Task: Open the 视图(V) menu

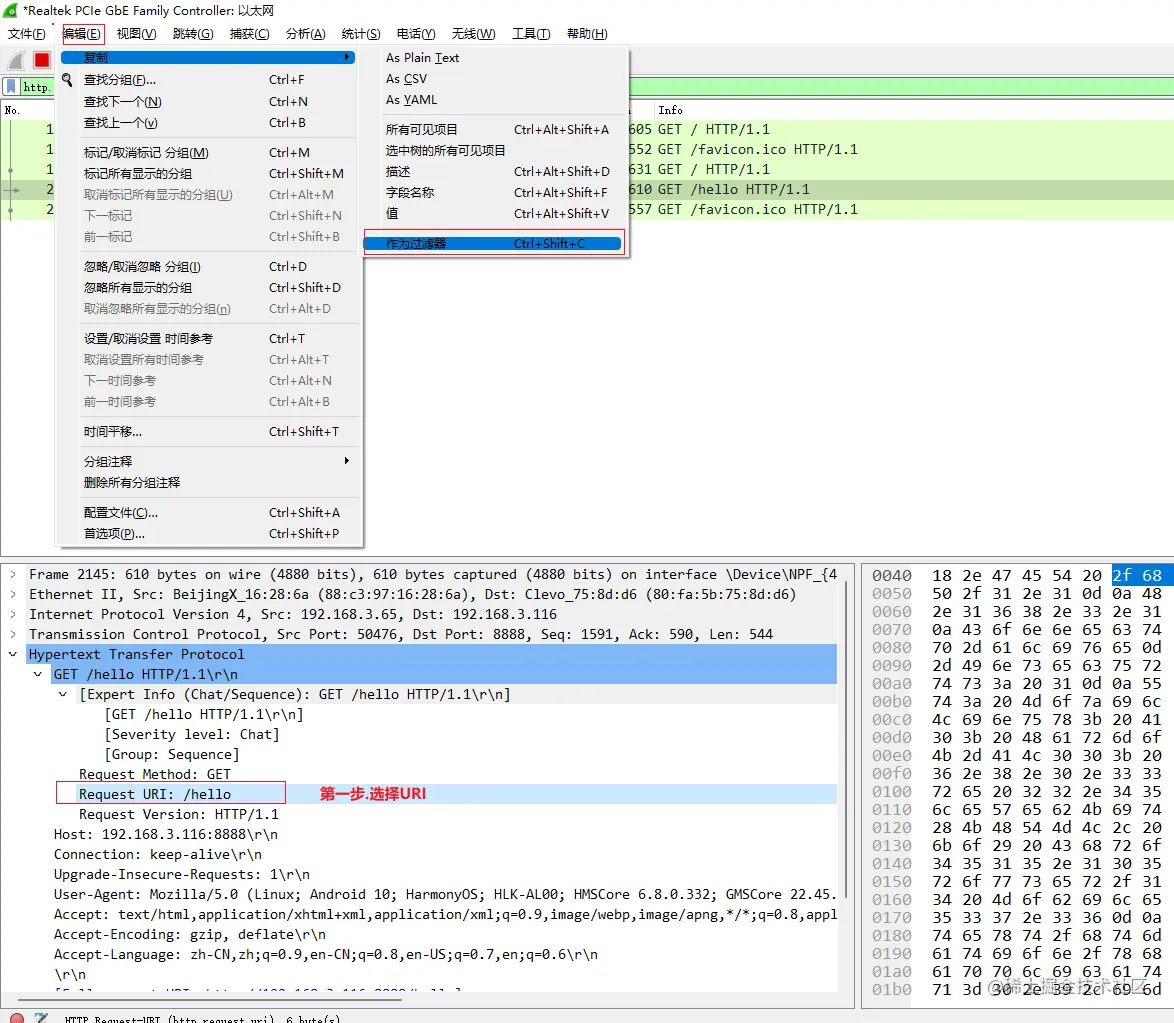Action: pyautogui.click(x=136, y=34)
